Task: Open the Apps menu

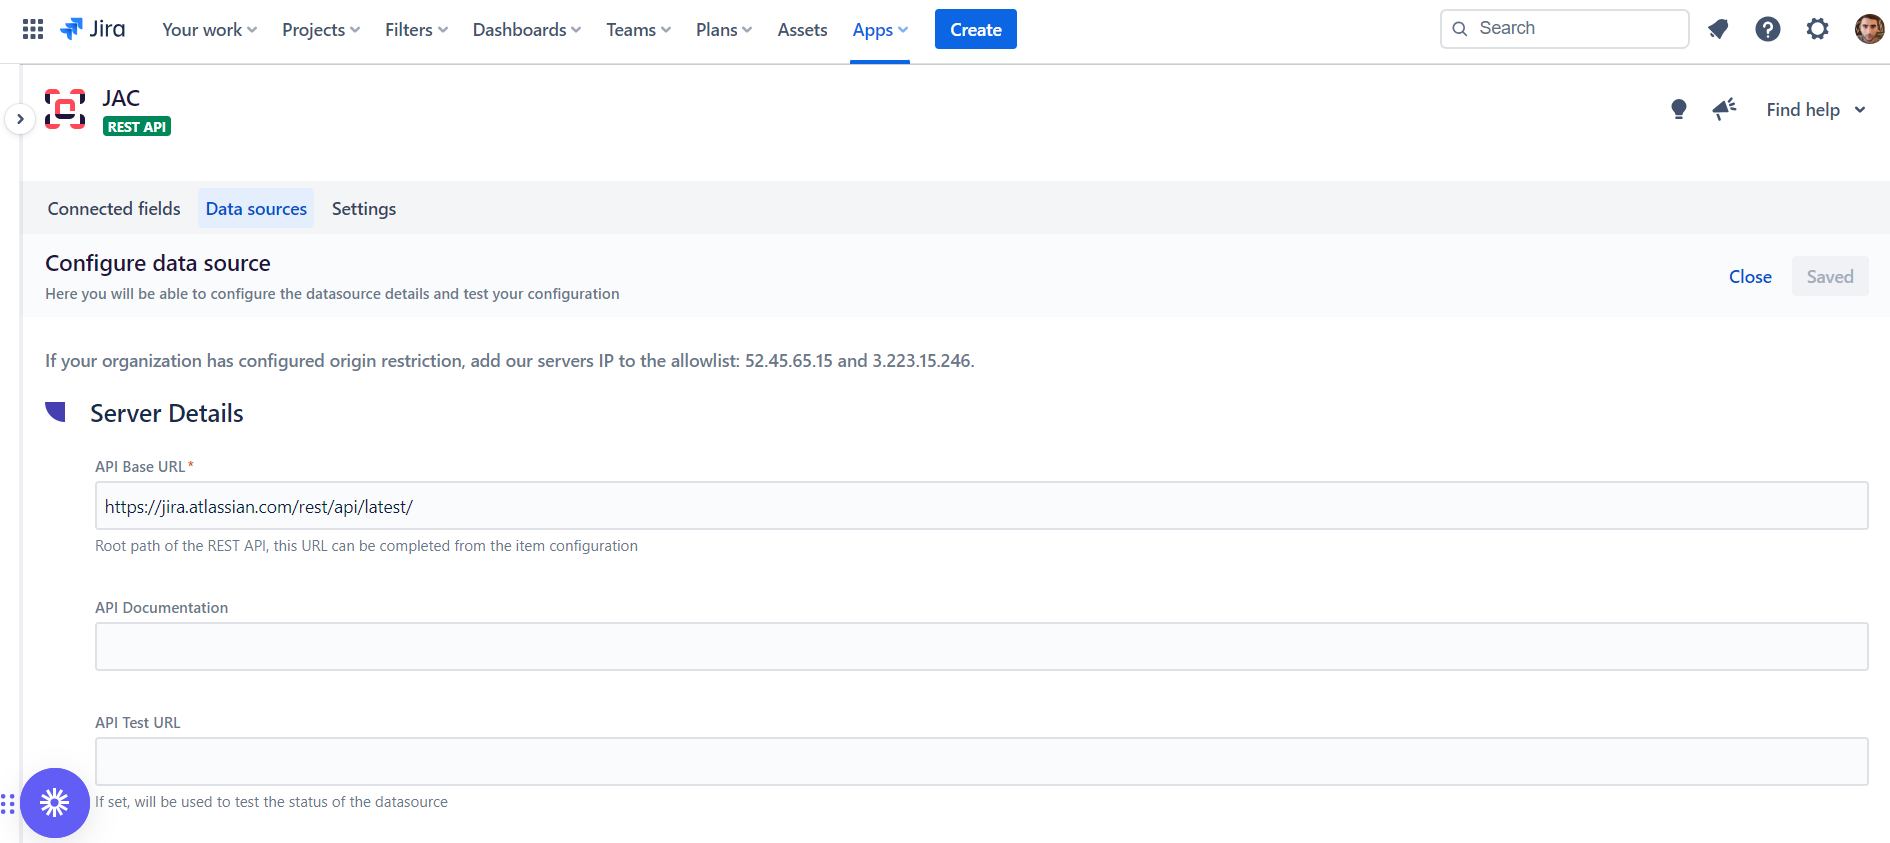Action: coord(879,30)
